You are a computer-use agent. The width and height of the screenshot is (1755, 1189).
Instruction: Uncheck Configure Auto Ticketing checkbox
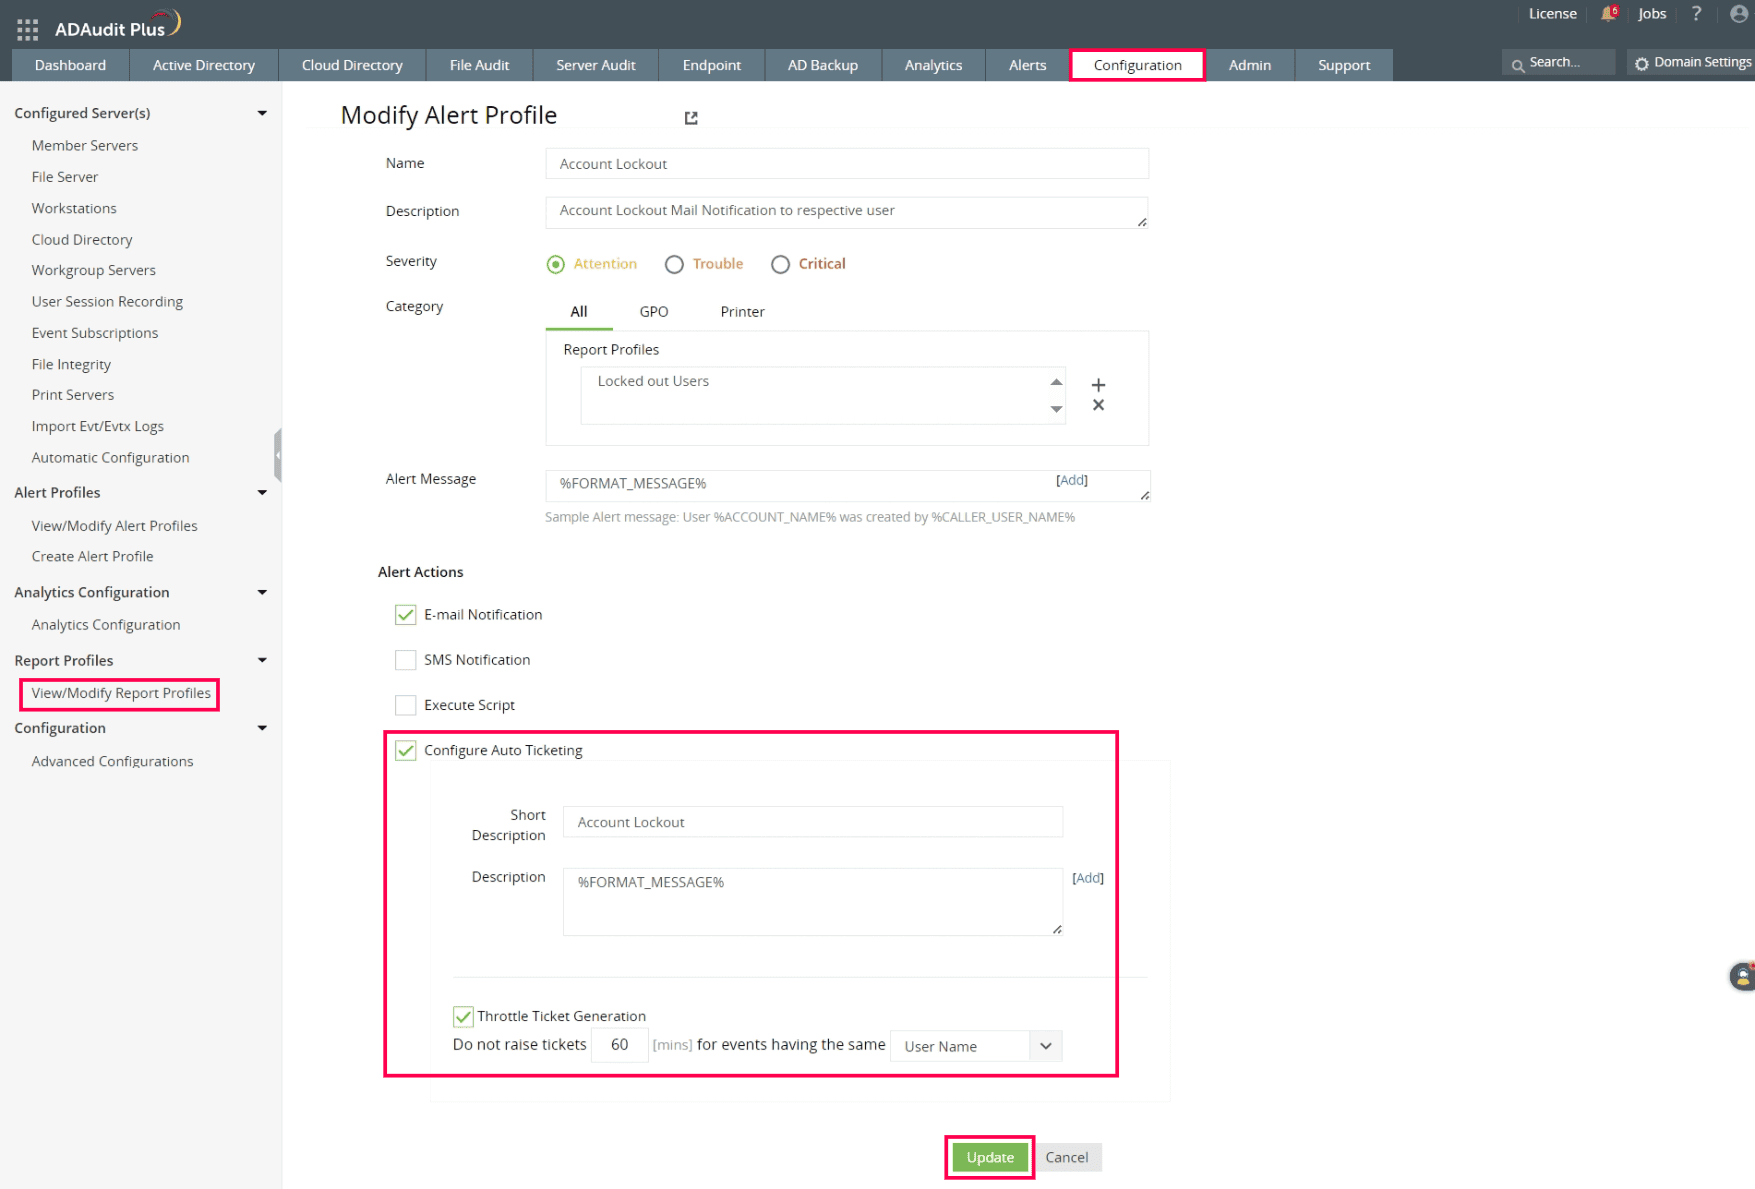[x=405, y=750]
